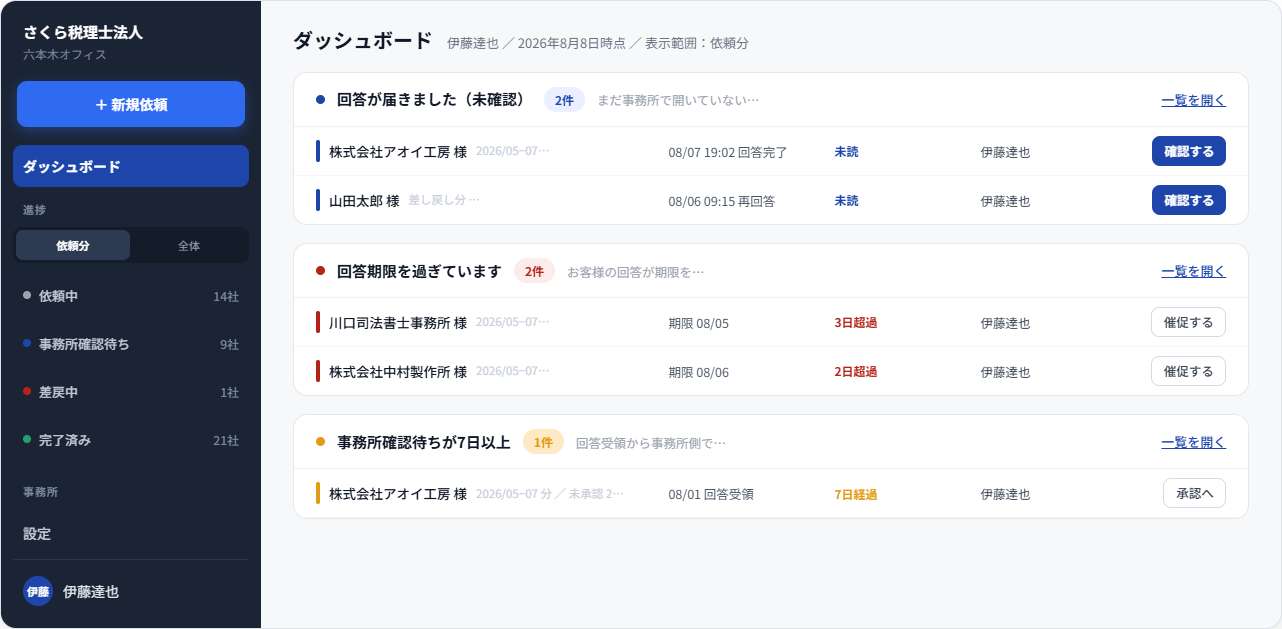Click the 2件 badge beside 回答が届きました

coord(564,100)
